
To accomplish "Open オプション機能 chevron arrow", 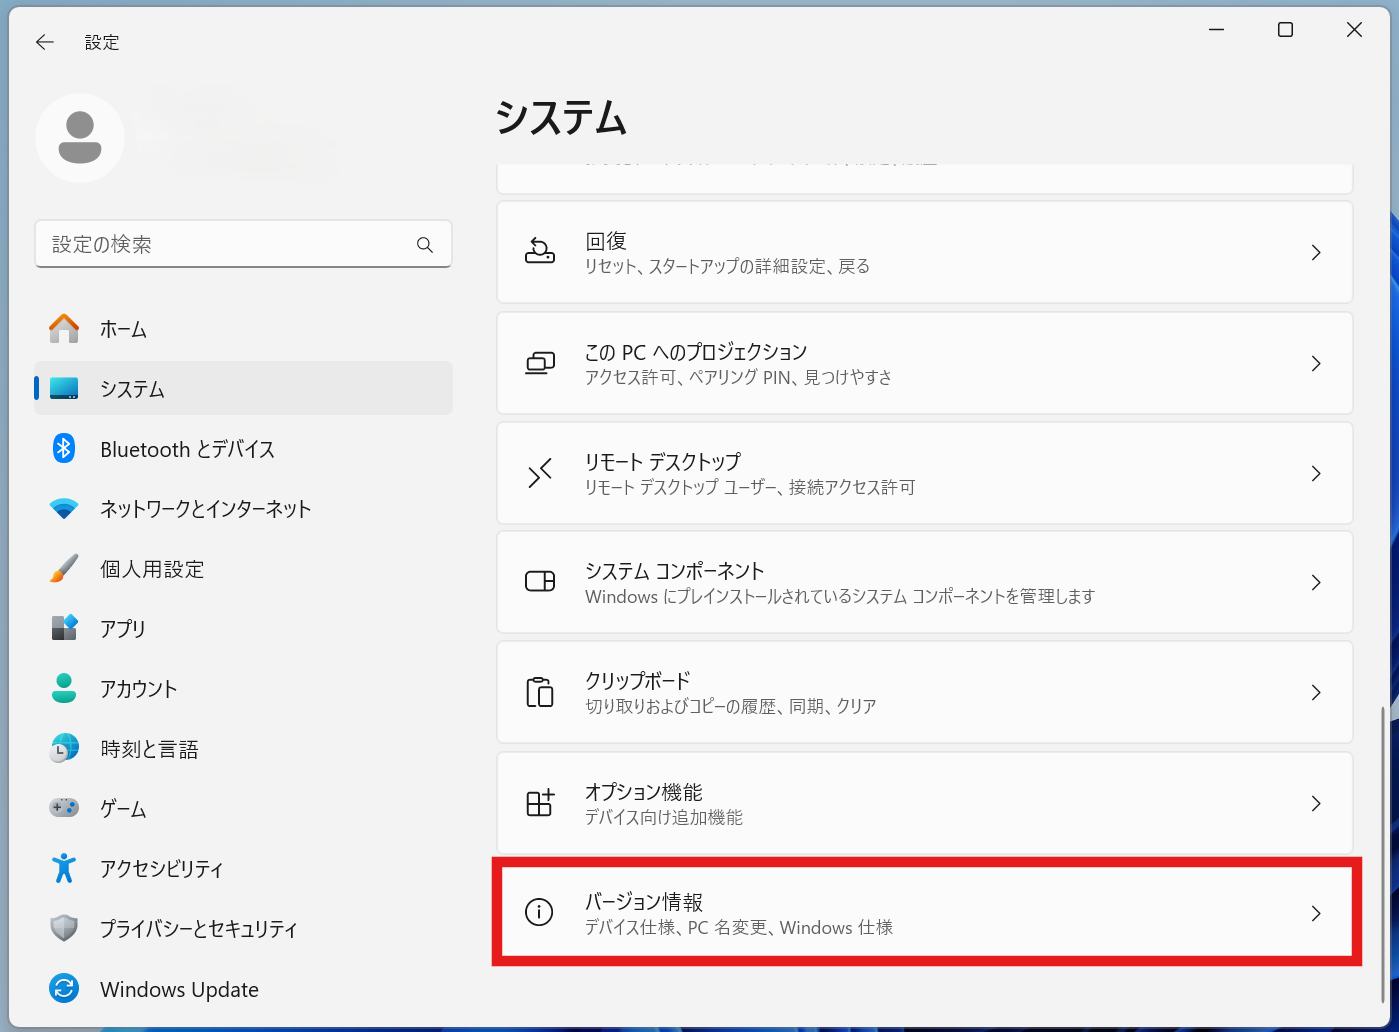I will (1316, 803).
